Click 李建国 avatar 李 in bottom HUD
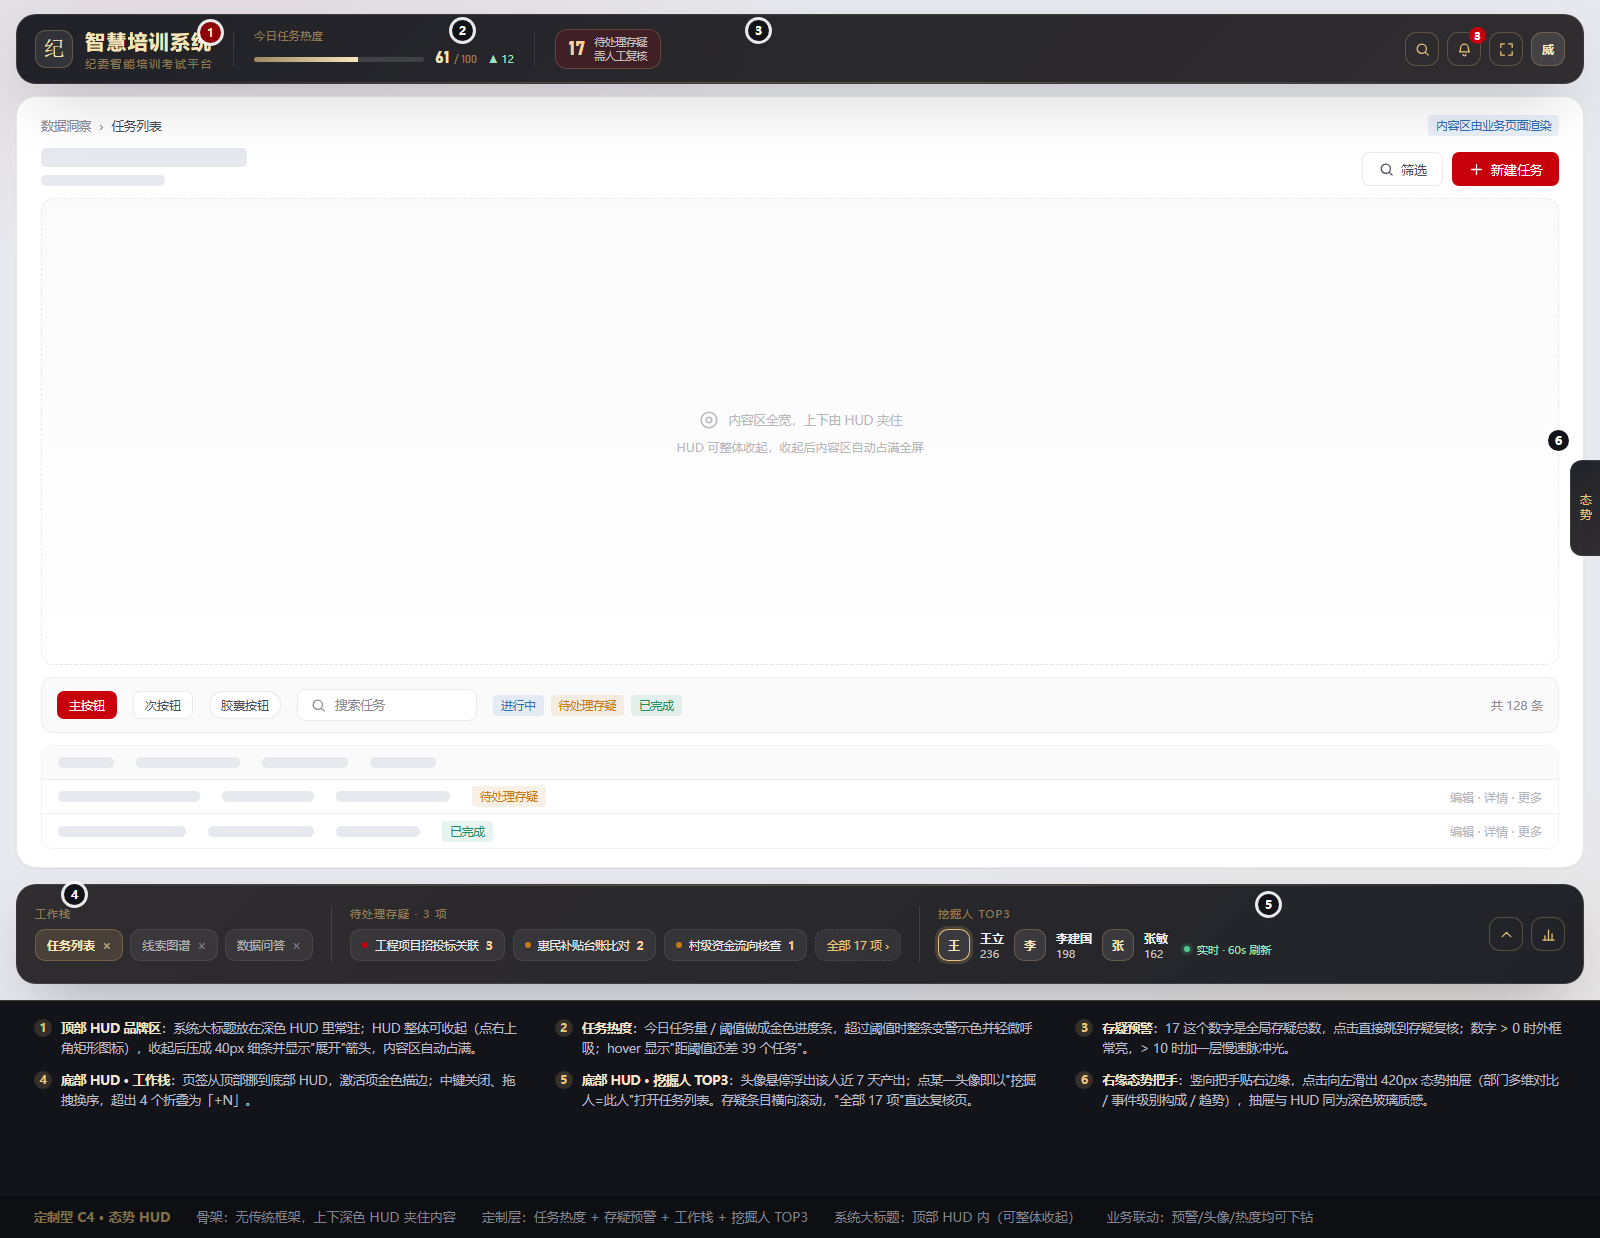 click(x=1030, y=945)
